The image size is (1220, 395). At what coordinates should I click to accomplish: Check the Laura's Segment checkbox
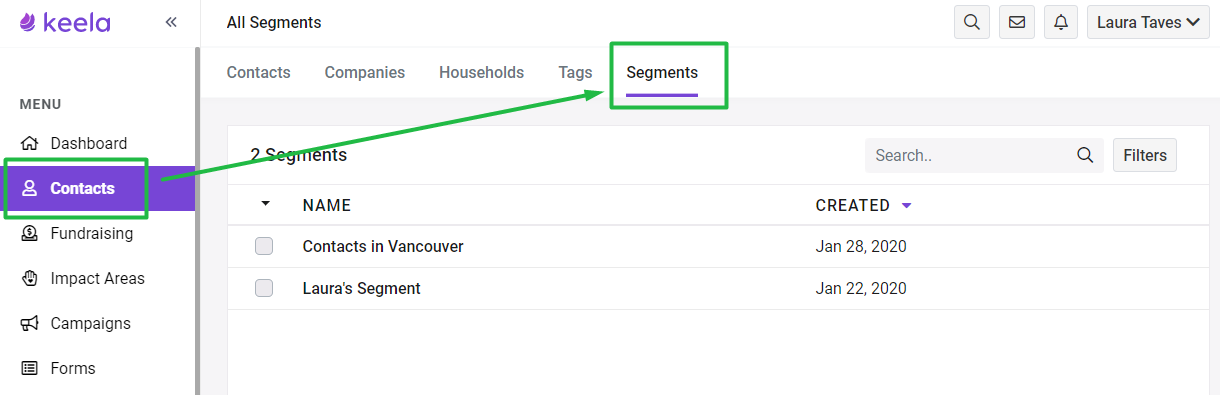pos(264,288)
